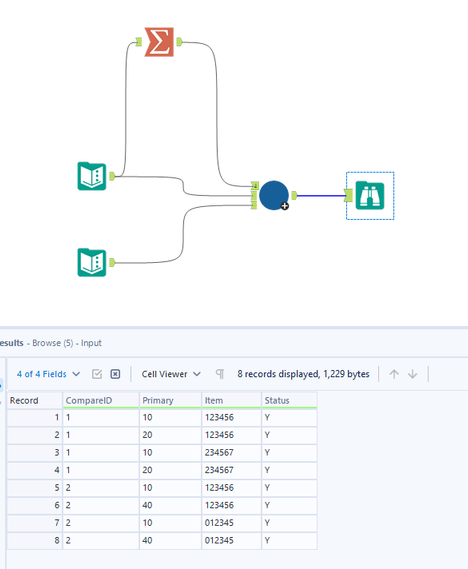Select the Summarize tool on canvas

(x=159, y=42)
